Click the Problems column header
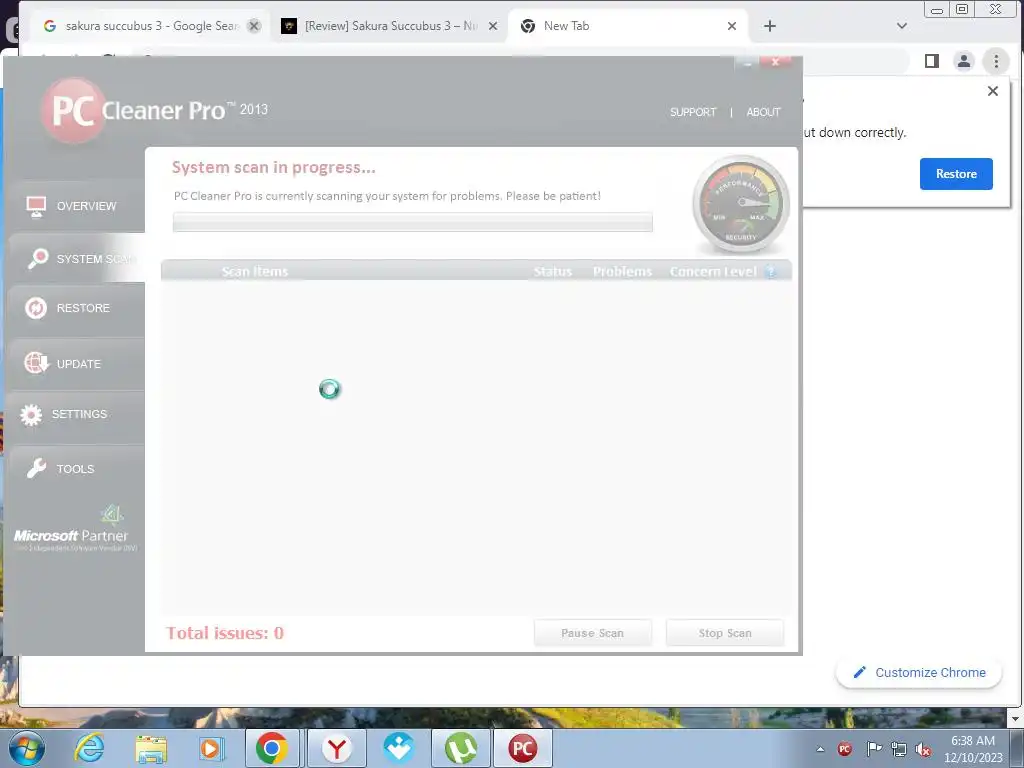Viewport: 1024px width, 768px height. [622, 272]
